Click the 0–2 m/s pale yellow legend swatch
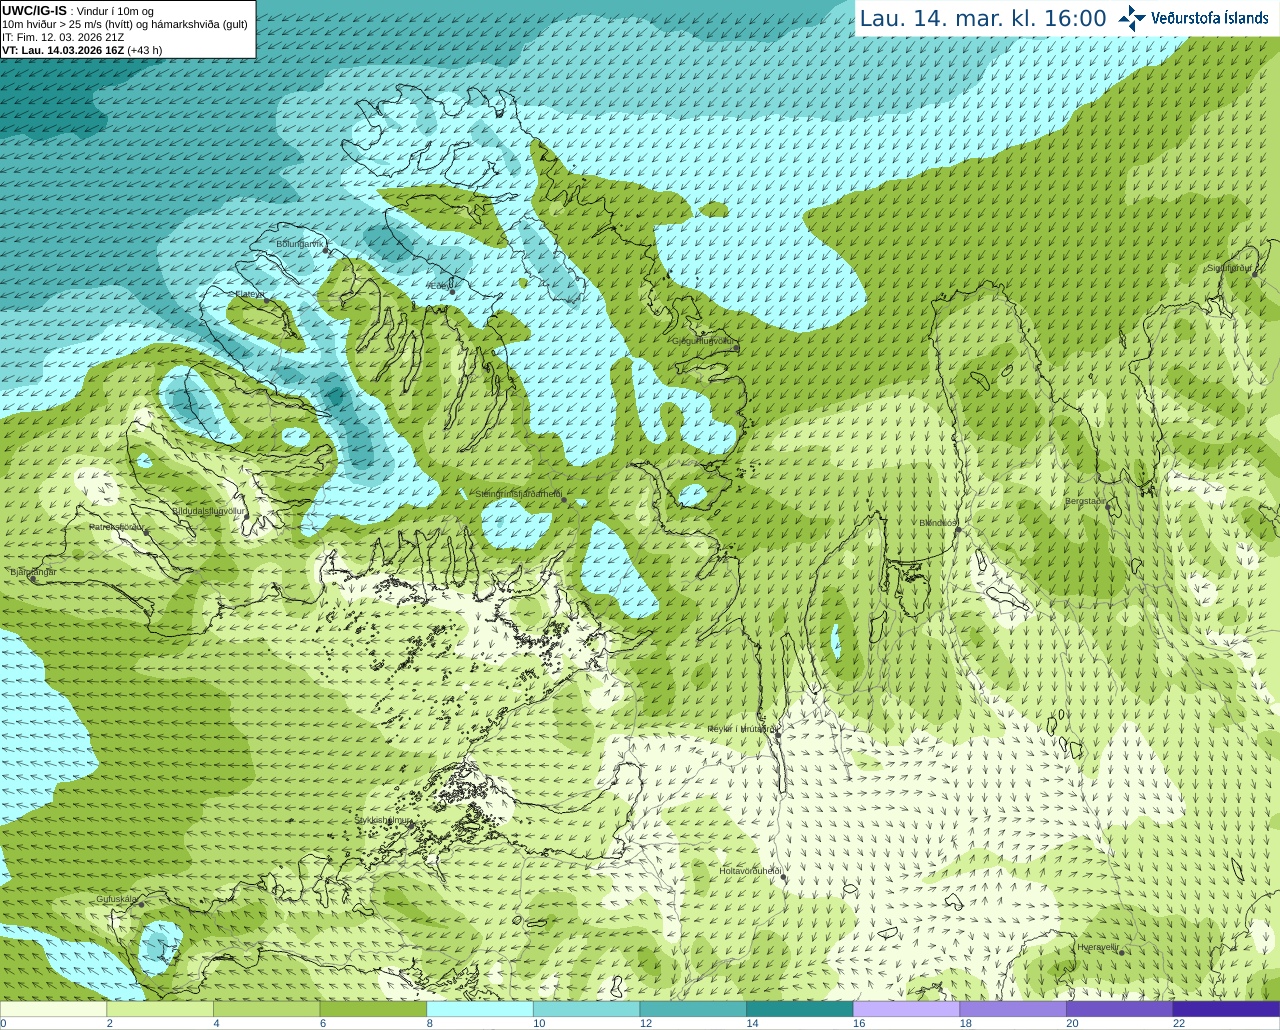Screen dimensions: 1280x1030 pos(53,1009)
